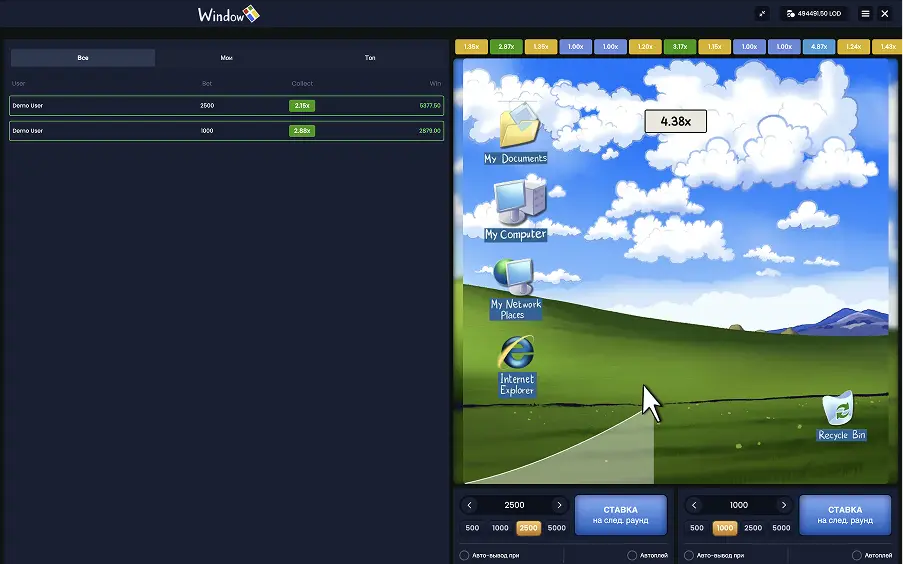Enable Autoplay option in right bet panel

857,555
